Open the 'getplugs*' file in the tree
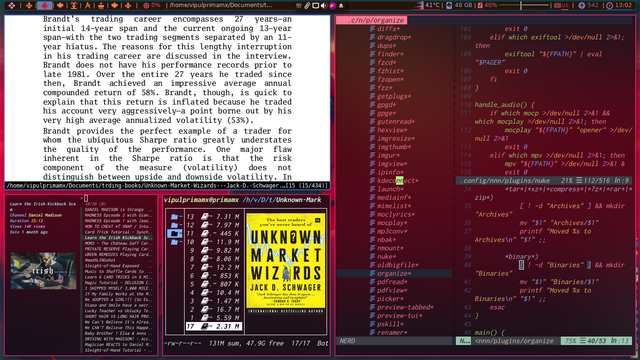640x360 pixels. pyautogui.click(x=390, y=96)
